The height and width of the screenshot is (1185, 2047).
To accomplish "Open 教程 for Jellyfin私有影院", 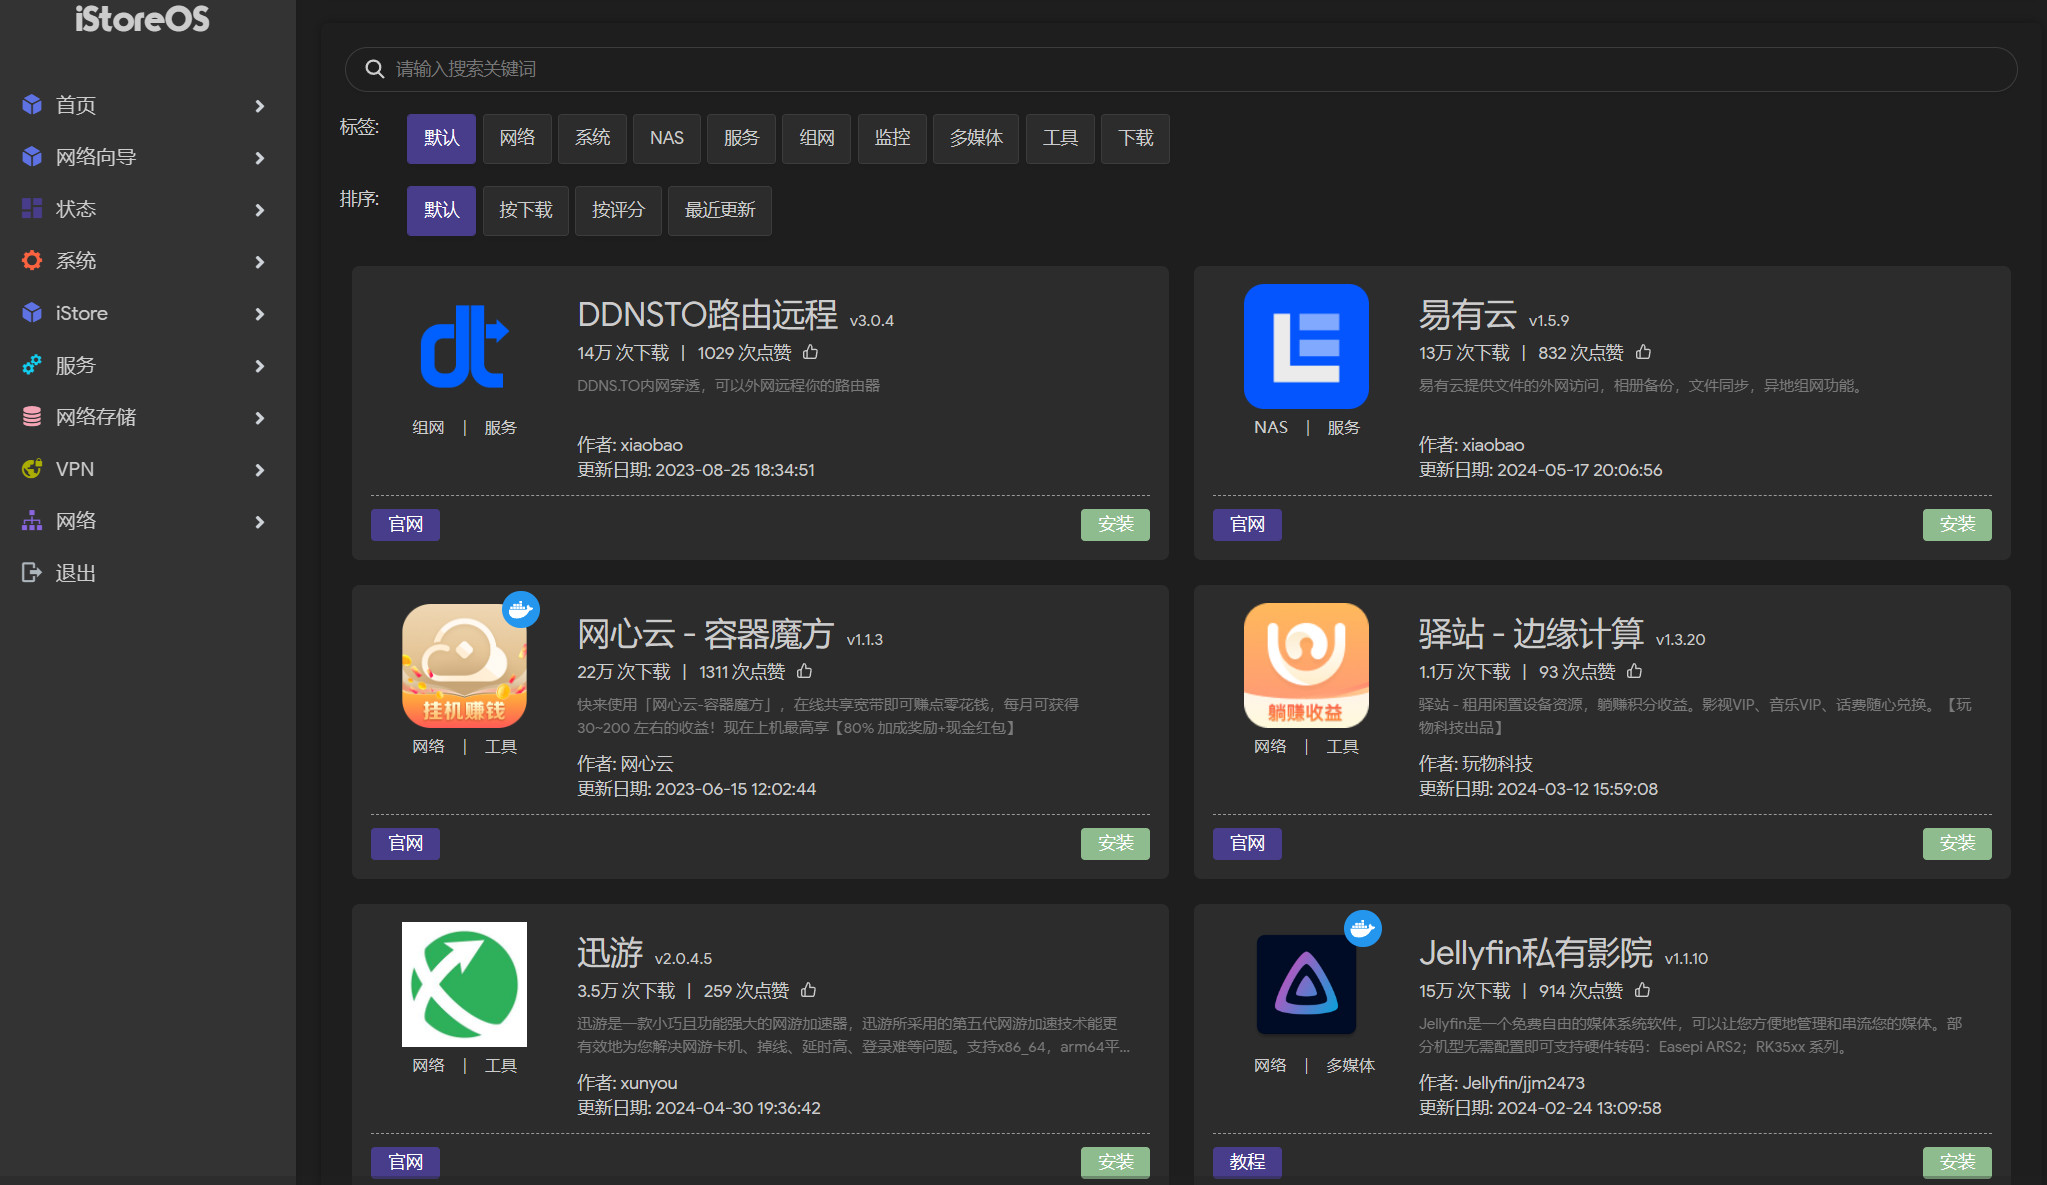I will point(1247,1162).
